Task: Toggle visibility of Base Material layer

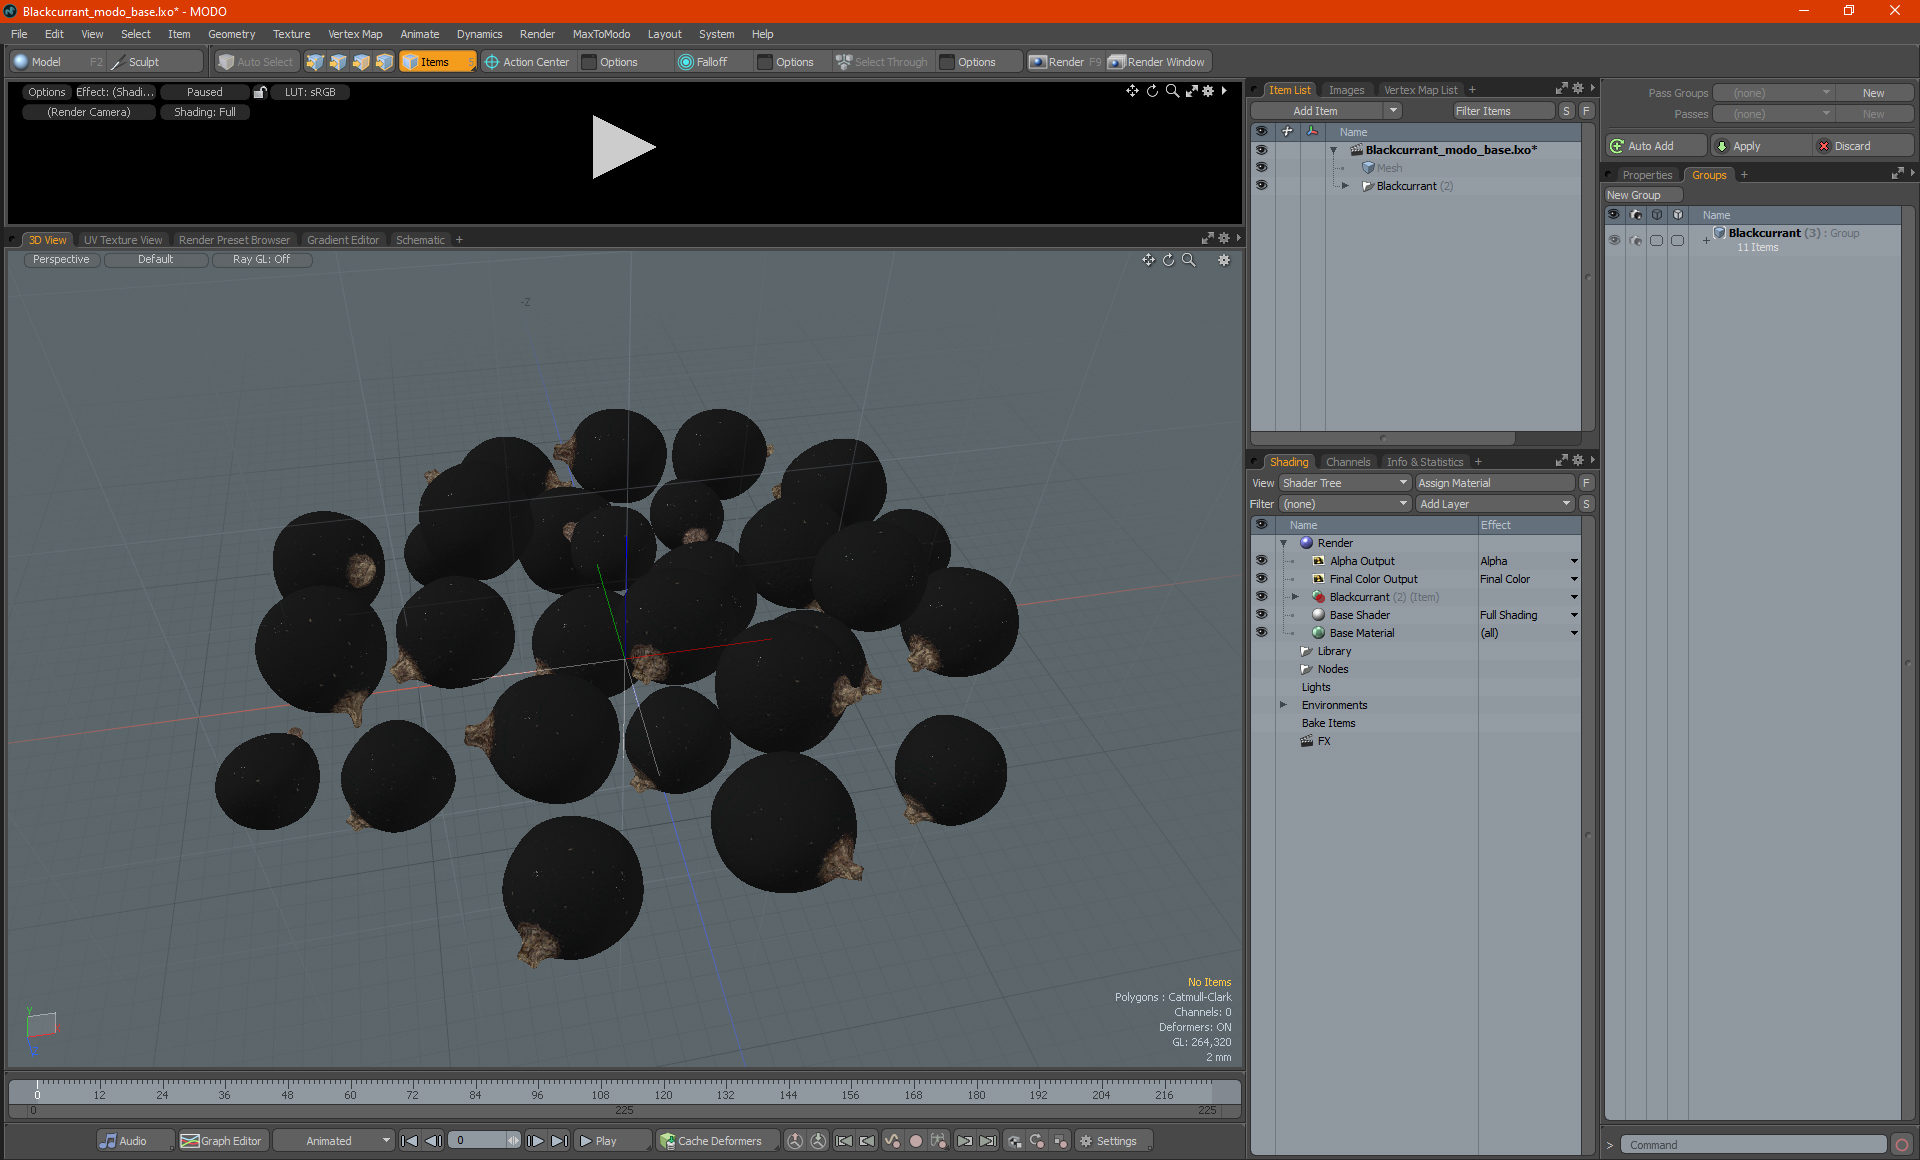Action: coord(1261,633)
